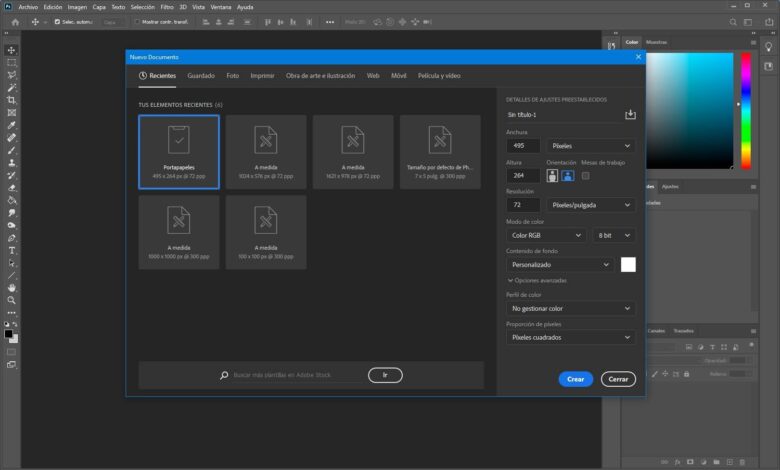Select the Horizontal Type tool
This screenshot has height=470, width=780.
(x=12, y=250)
